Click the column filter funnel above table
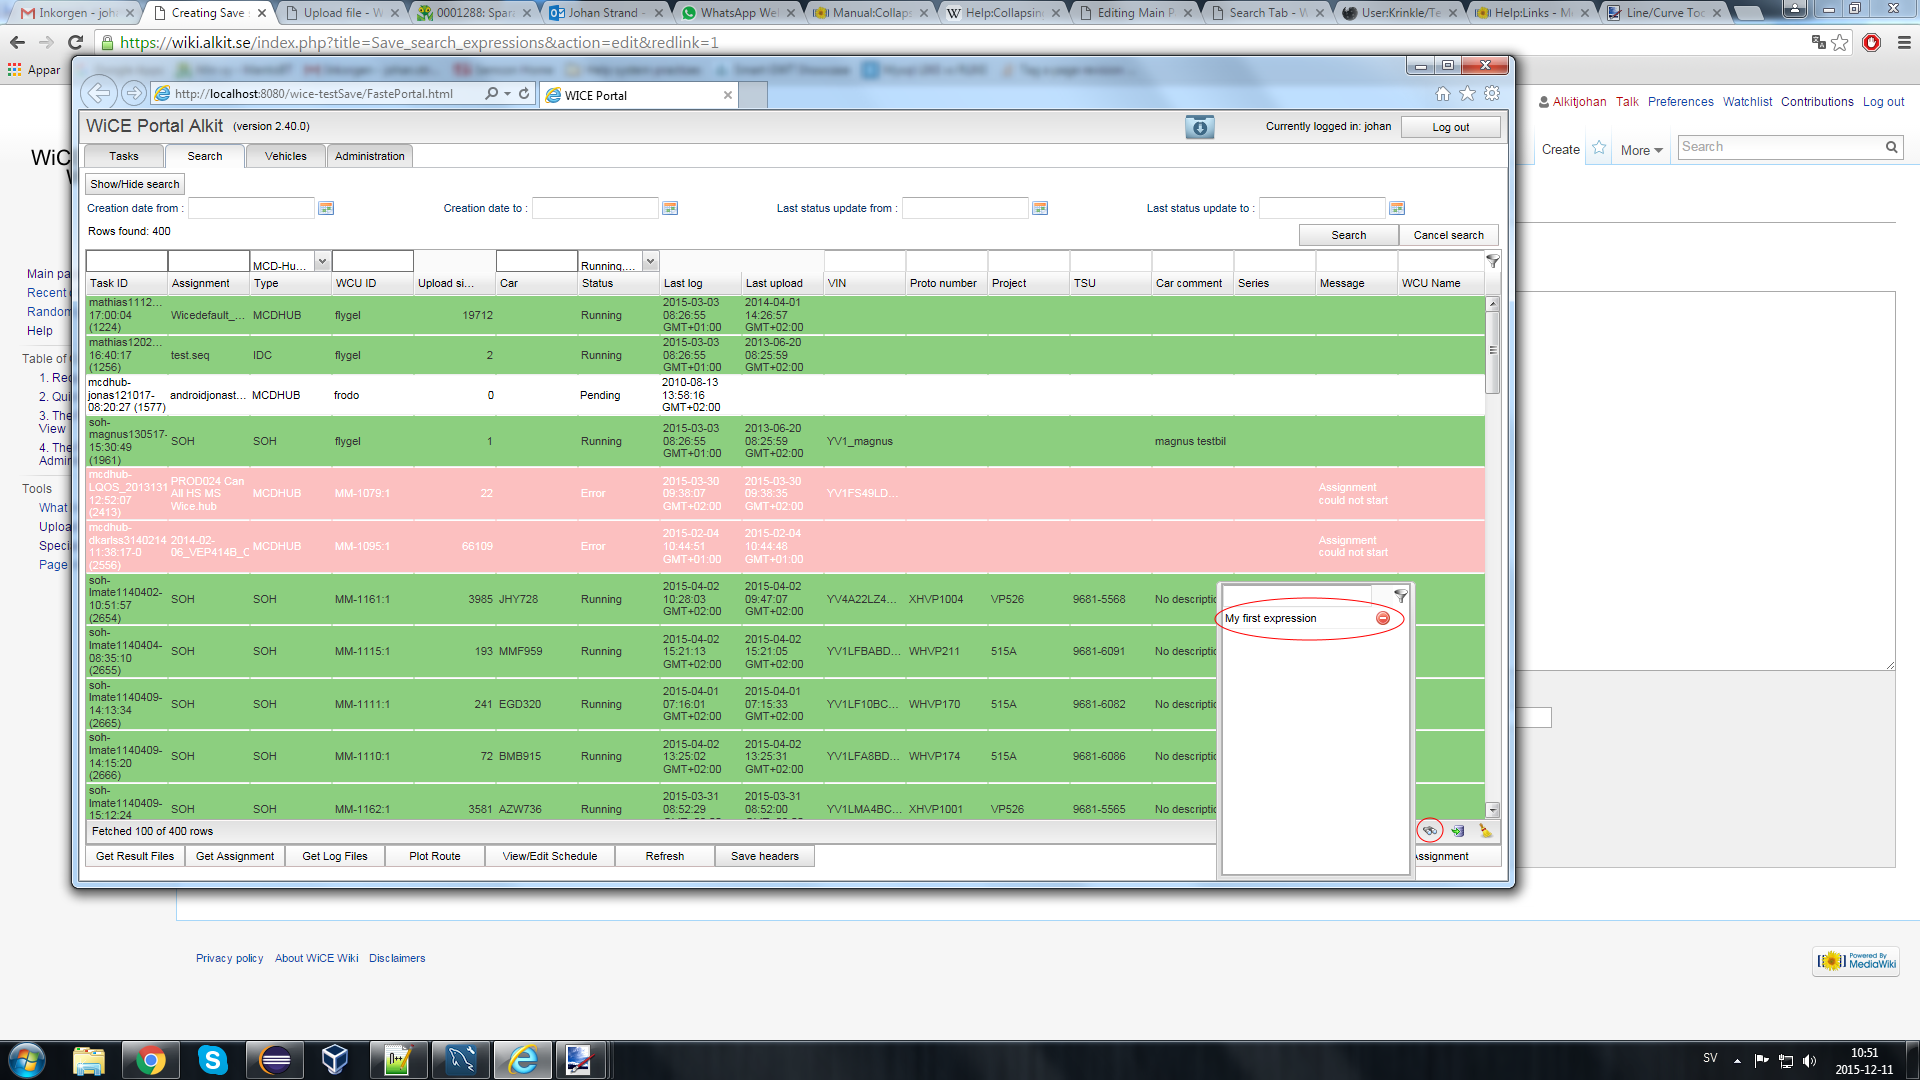This screenshot has height=1080, width=1920. coord(1492,261)
